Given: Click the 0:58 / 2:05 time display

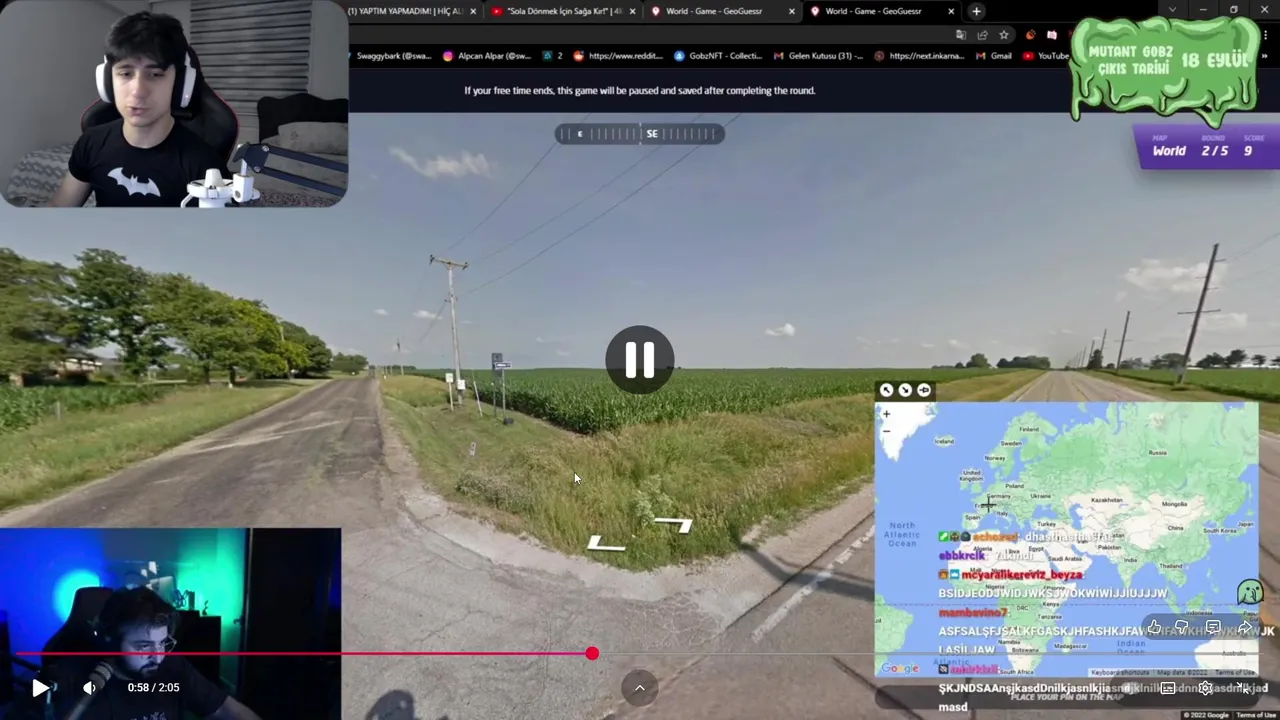Looking at the screenshot, I should [x=153, y=688].
